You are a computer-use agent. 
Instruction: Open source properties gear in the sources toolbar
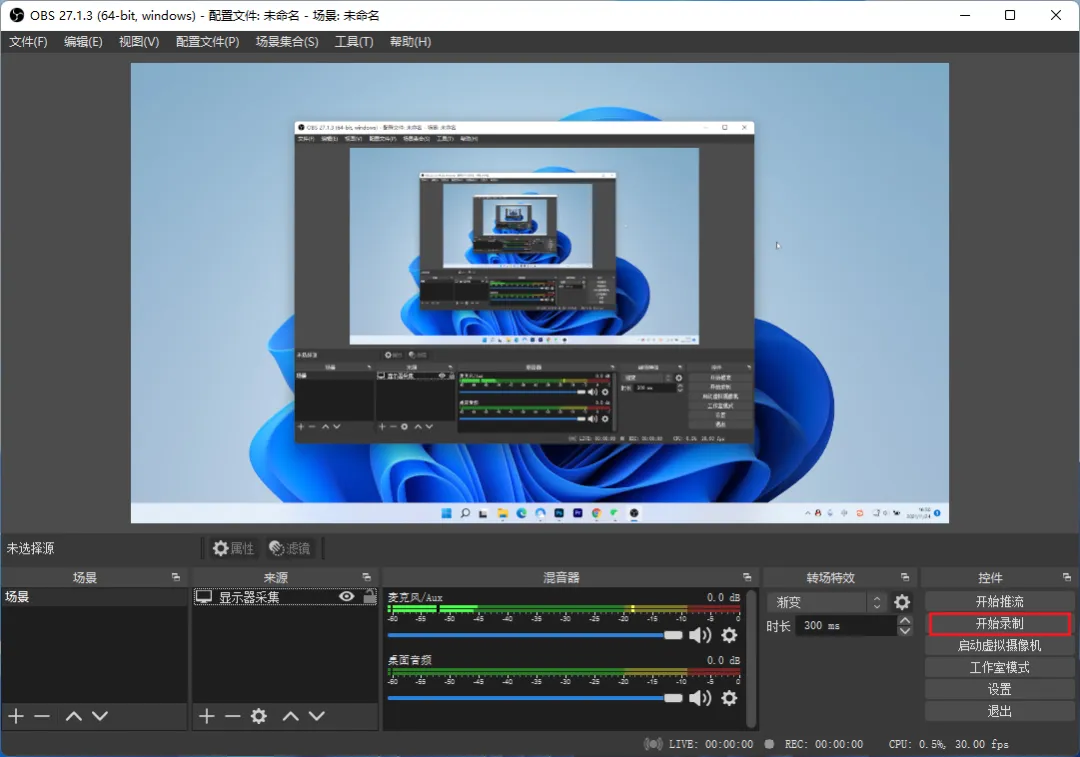tap(258, 716)
